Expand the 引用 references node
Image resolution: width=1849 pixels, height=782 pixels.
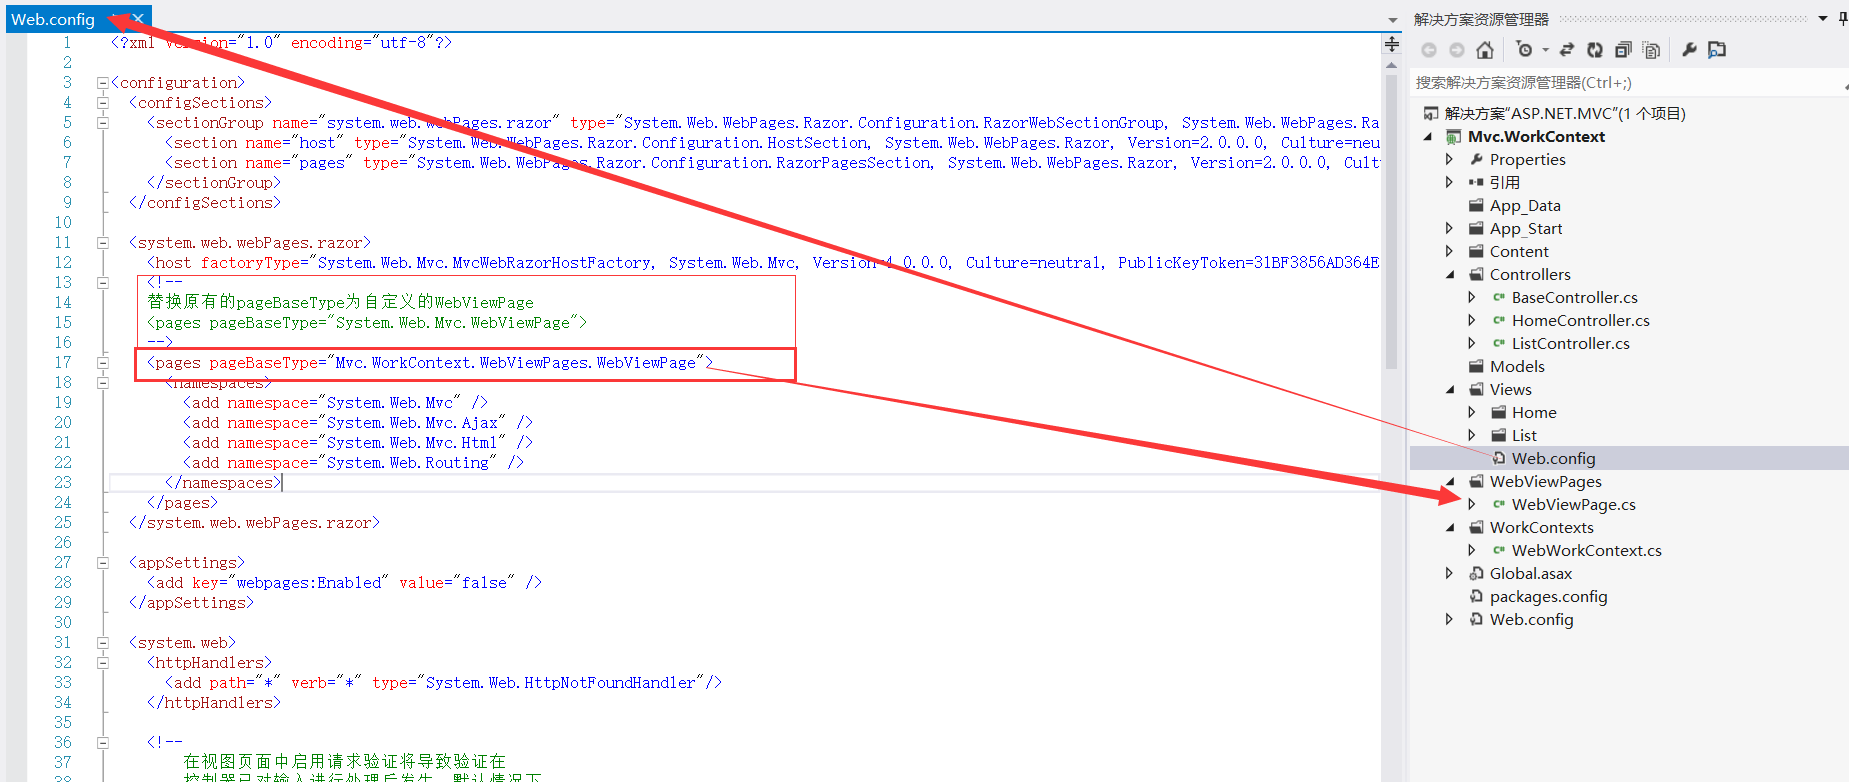tap(1449, 183)
